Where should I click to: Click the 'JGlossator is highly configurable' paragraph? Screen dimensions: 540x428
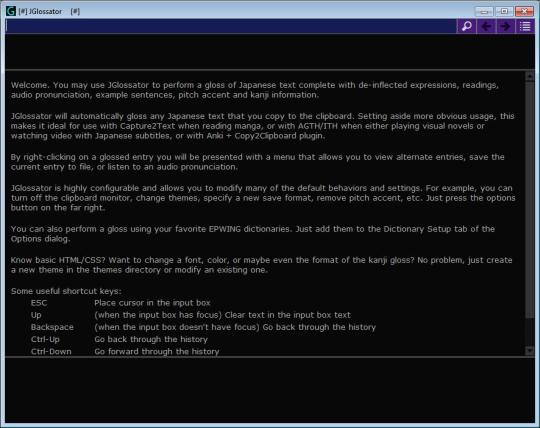coord(263,198)
